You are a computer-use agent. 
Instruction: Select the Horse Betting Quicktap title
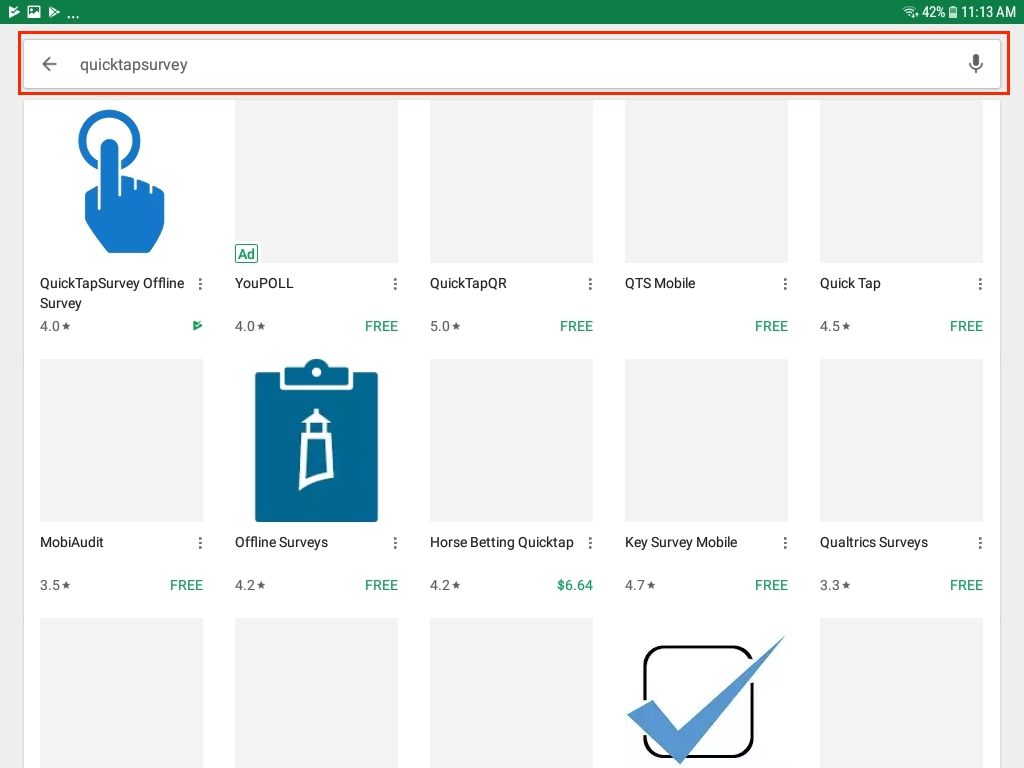(x=502, y=543)
